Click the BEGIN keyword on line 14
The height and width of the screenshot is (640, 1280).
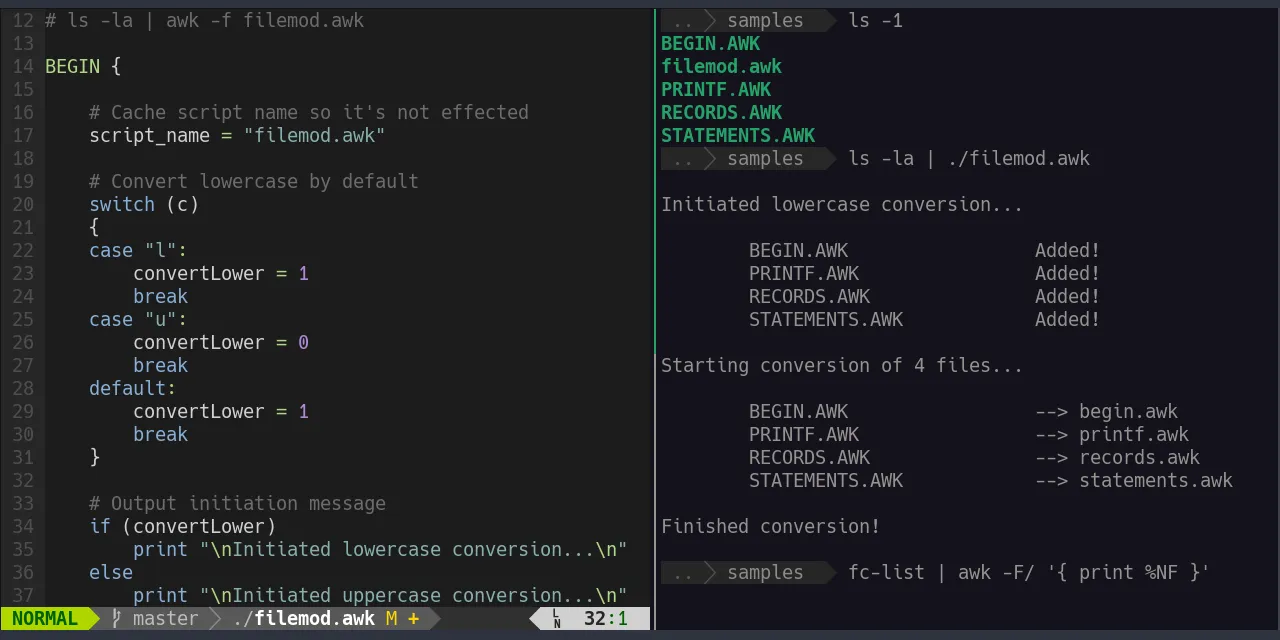point(72,67)
